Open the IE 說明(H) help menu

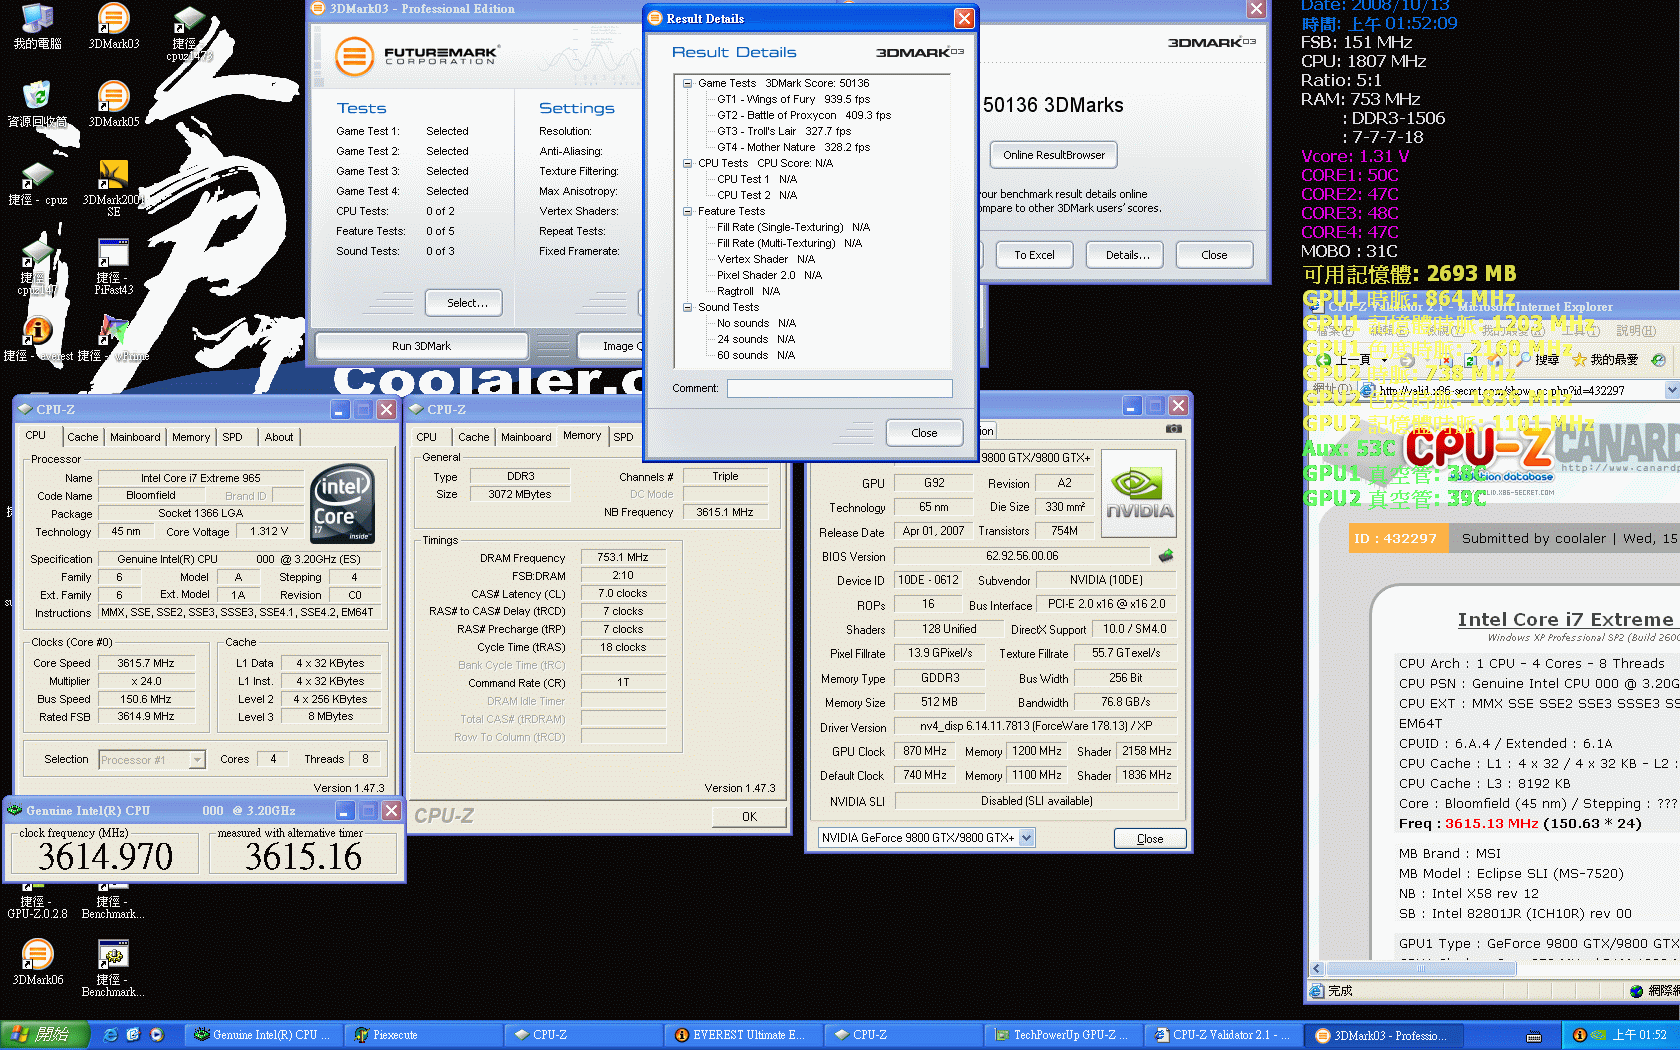pos(1636,331)
